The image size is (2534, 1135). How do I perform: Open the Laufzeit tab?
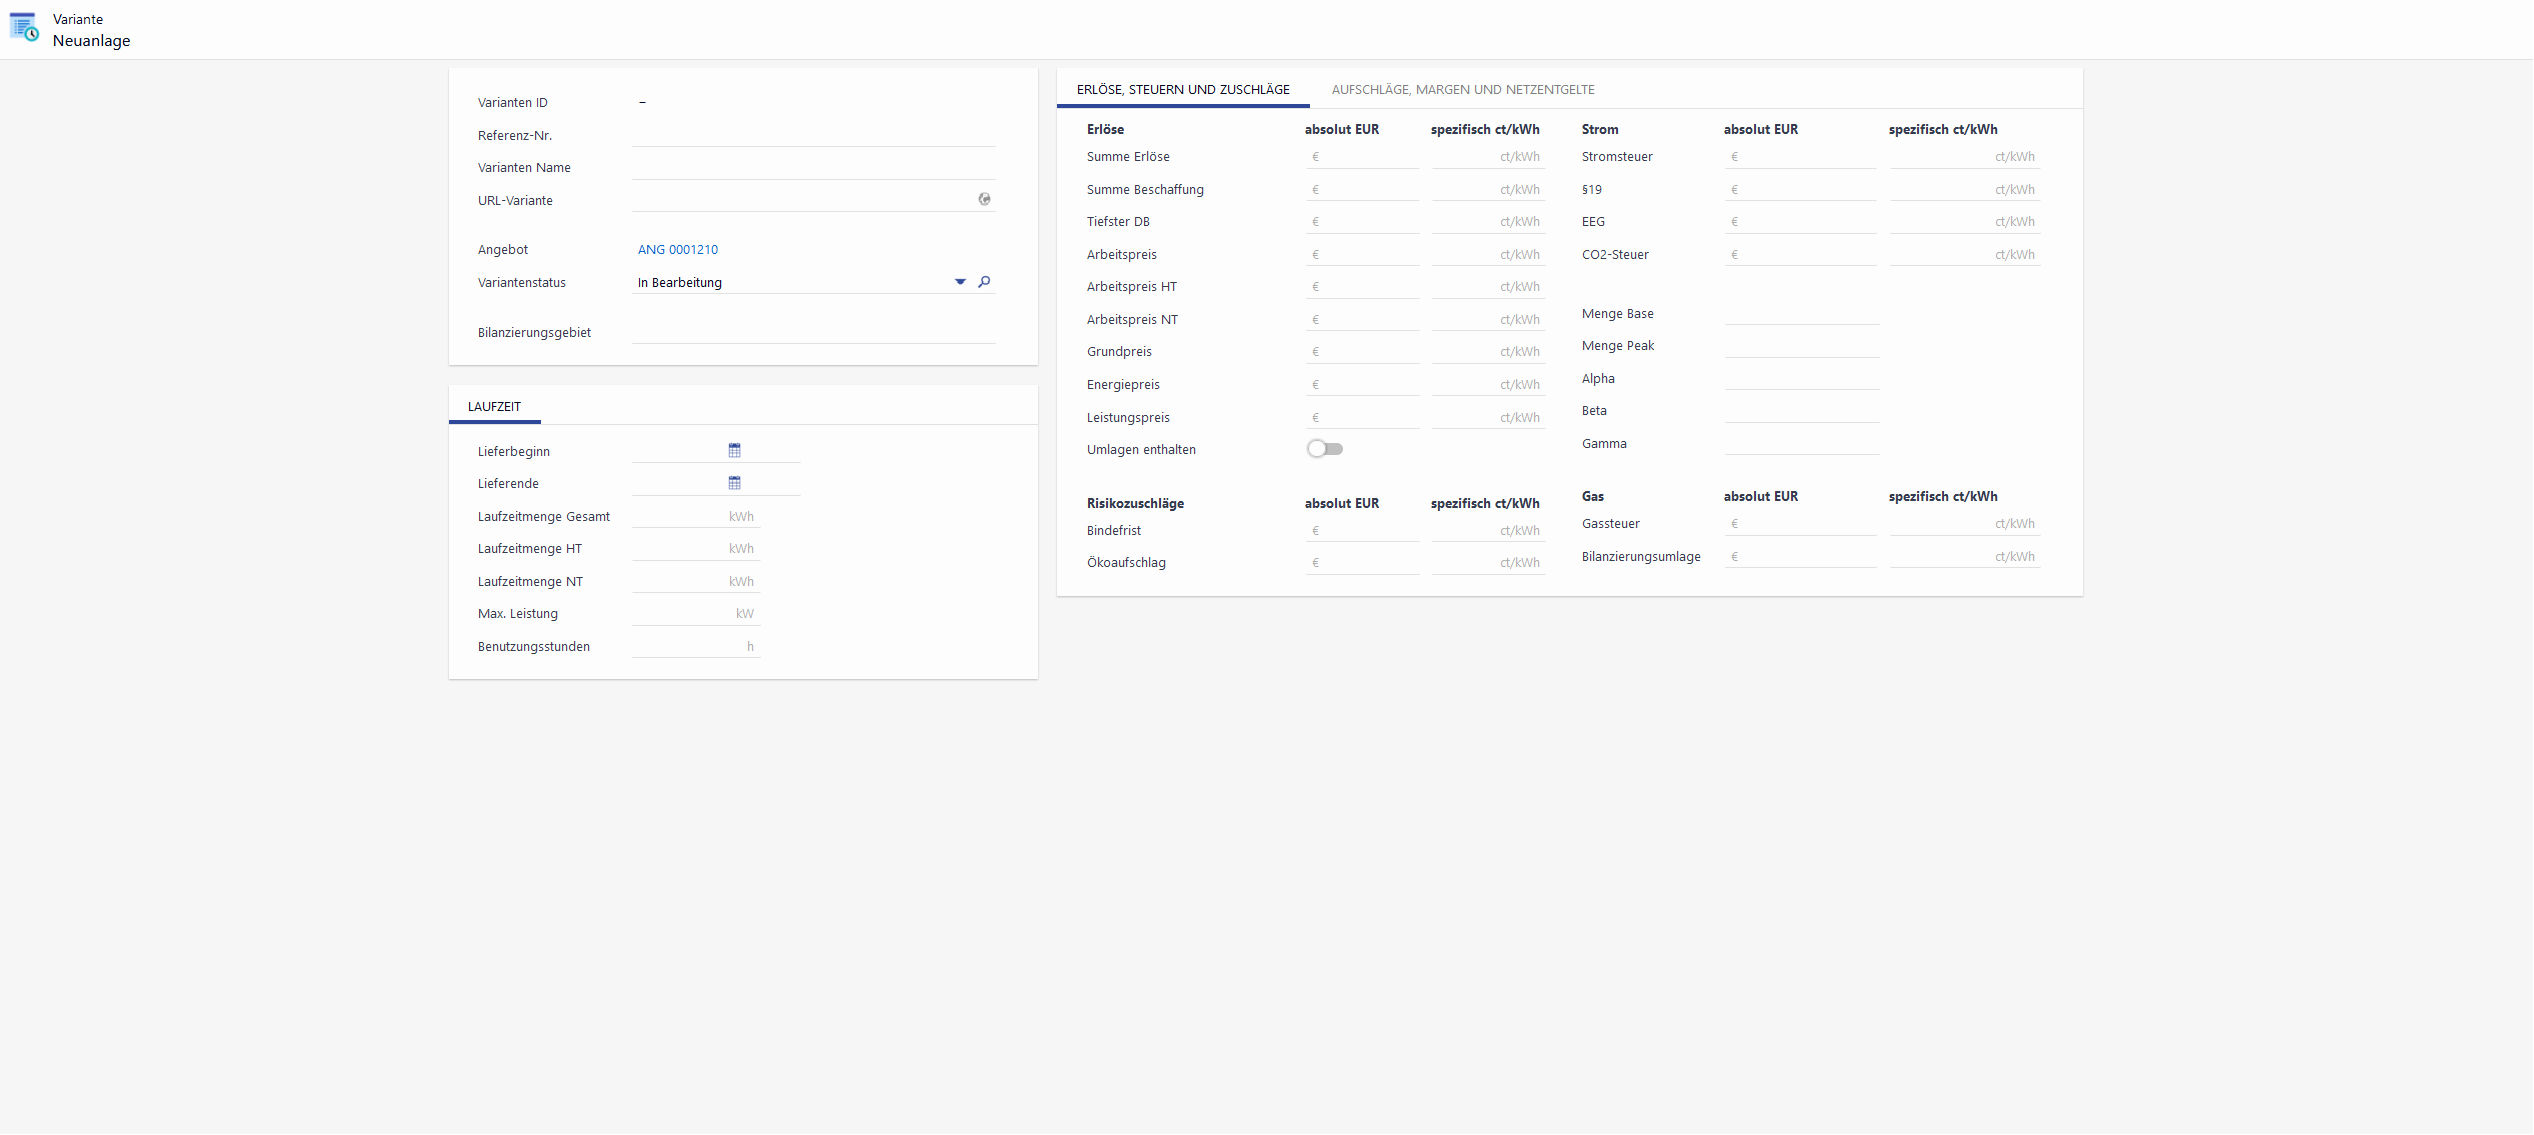click(494, 407)
